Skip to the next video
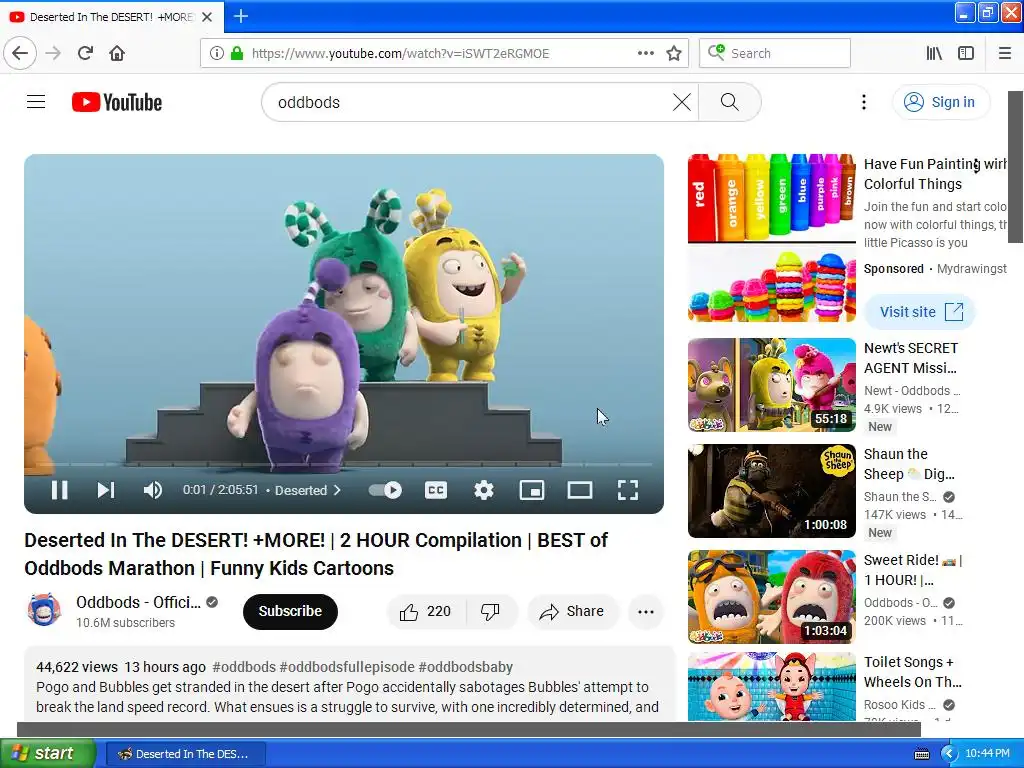 coord(106,490)
